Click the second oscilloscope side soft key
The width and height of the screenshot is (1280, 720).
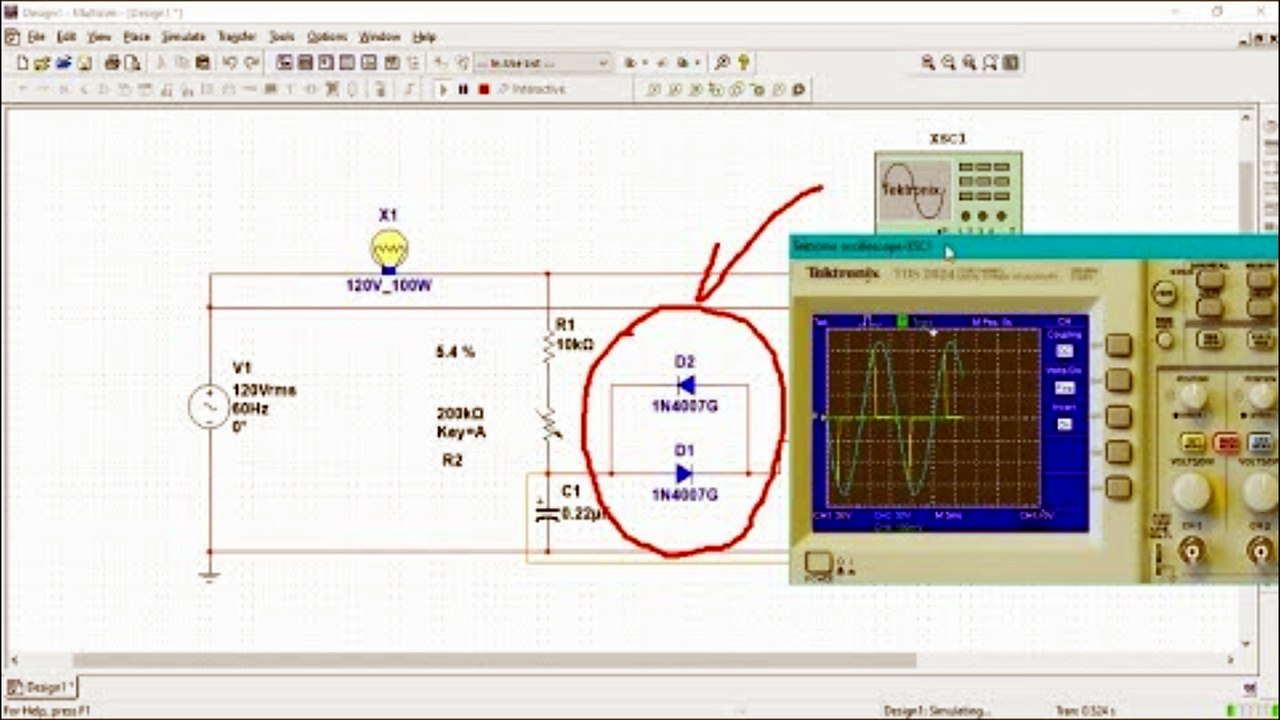click(1118, 381)
